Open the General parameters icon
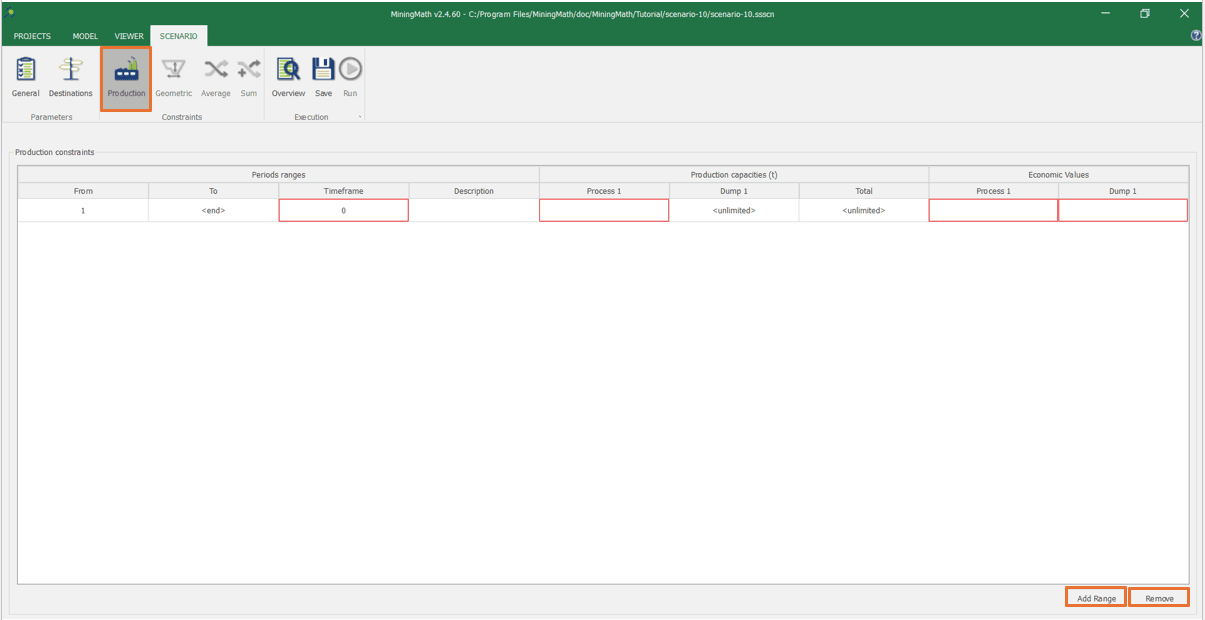The width and height of the screenshot is (1205, 620). (25, 77)
